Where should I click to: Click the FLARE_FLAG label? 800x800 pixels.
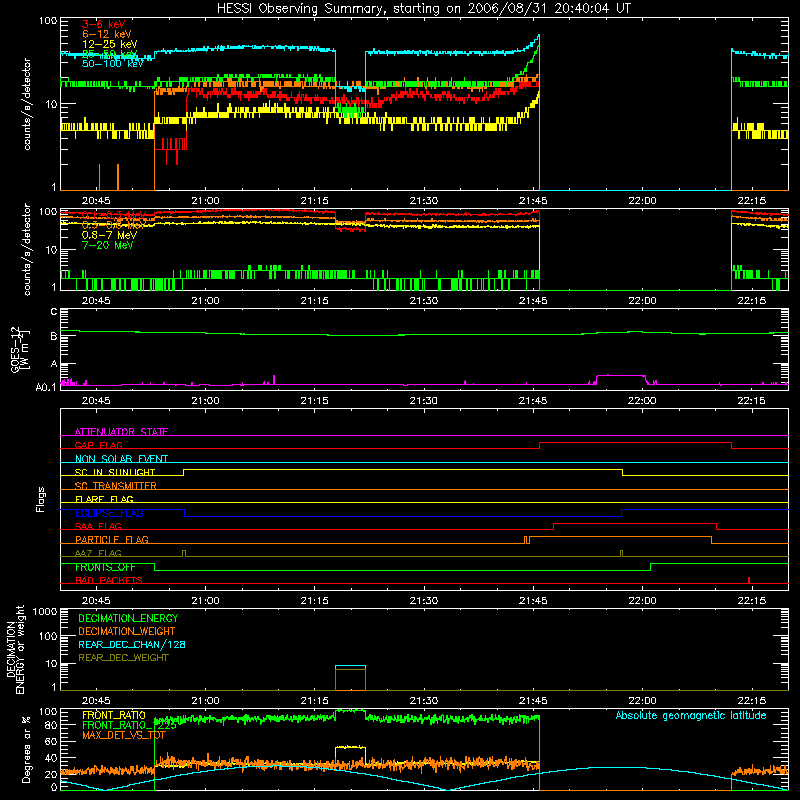tap(104, 499)
